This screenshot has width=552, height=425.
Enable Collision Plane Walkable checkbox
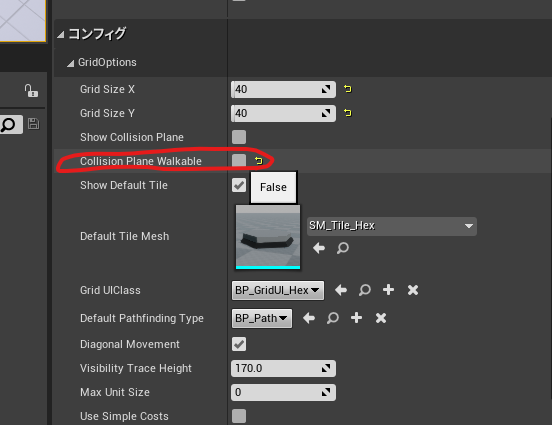pyautogui.click(x=239, y=161)
